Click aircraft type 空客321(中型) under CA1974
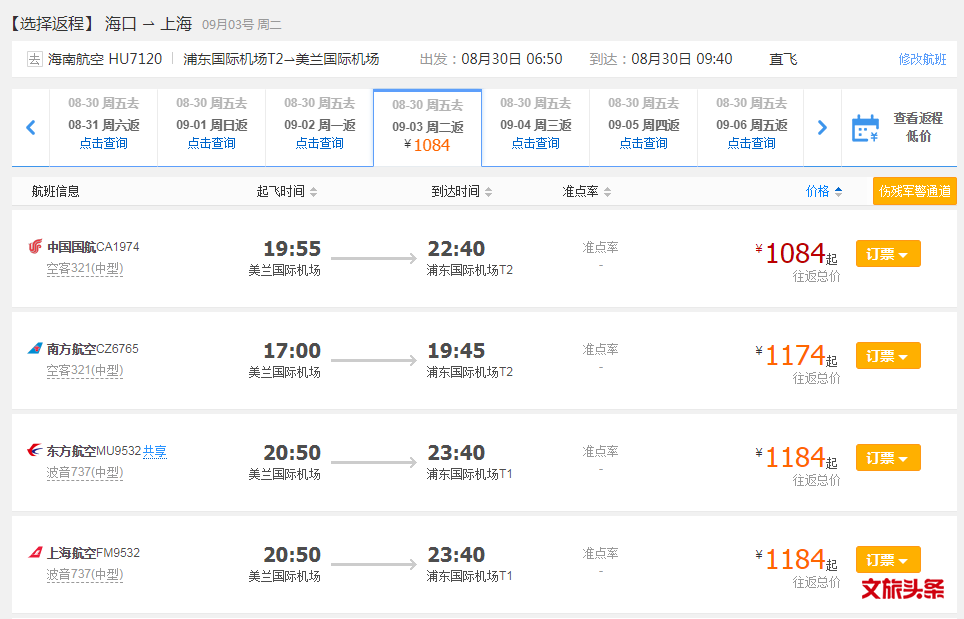Viewport: 964px width, 619px height. click(85, 269)
